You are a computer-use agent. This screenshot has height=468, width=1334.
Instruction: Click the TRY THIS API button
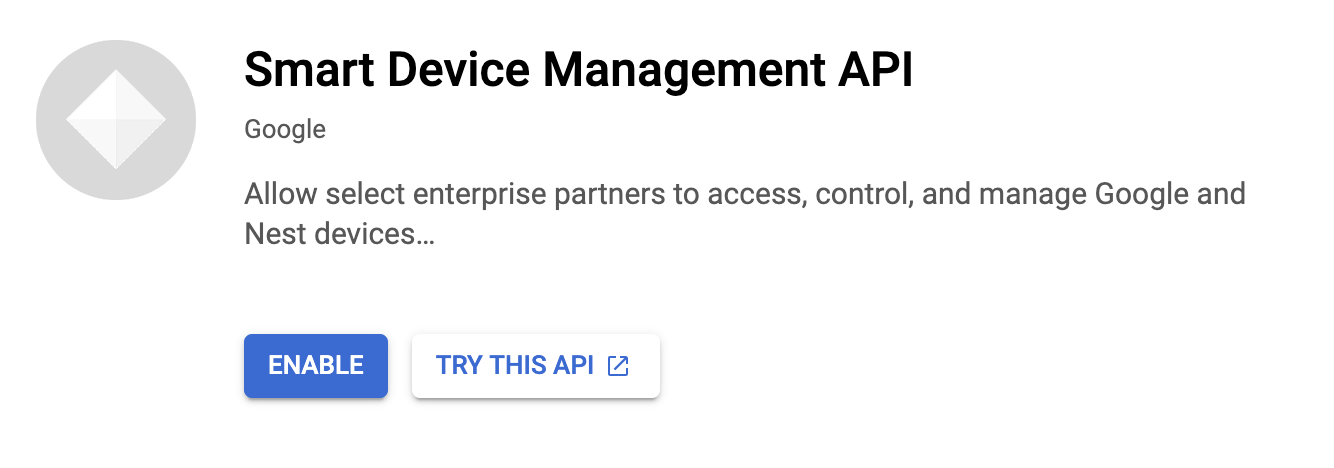pos(535,366)
